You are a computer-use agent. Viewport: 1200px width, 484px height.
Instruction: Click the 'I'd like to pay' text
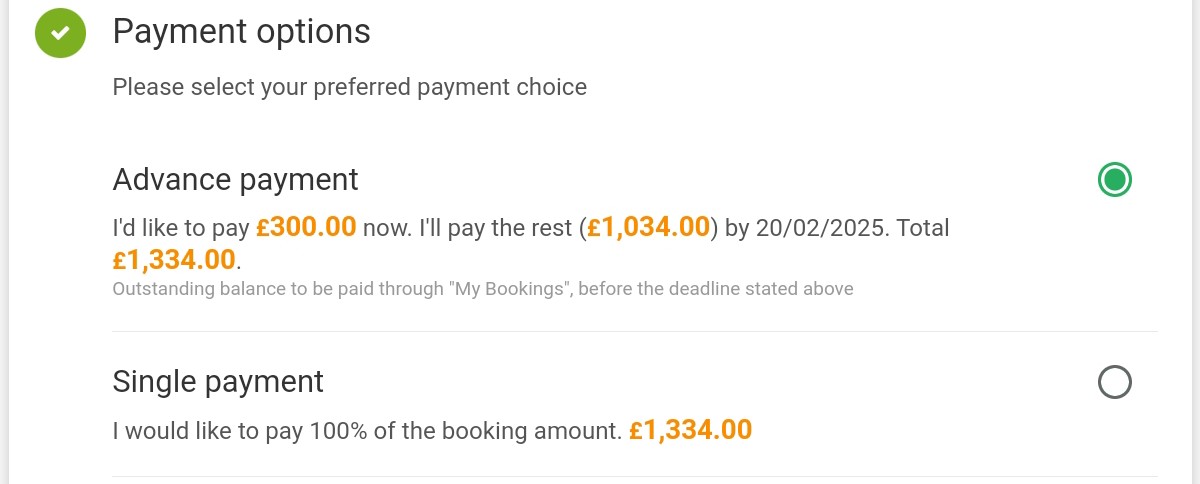tap(180, 228)
